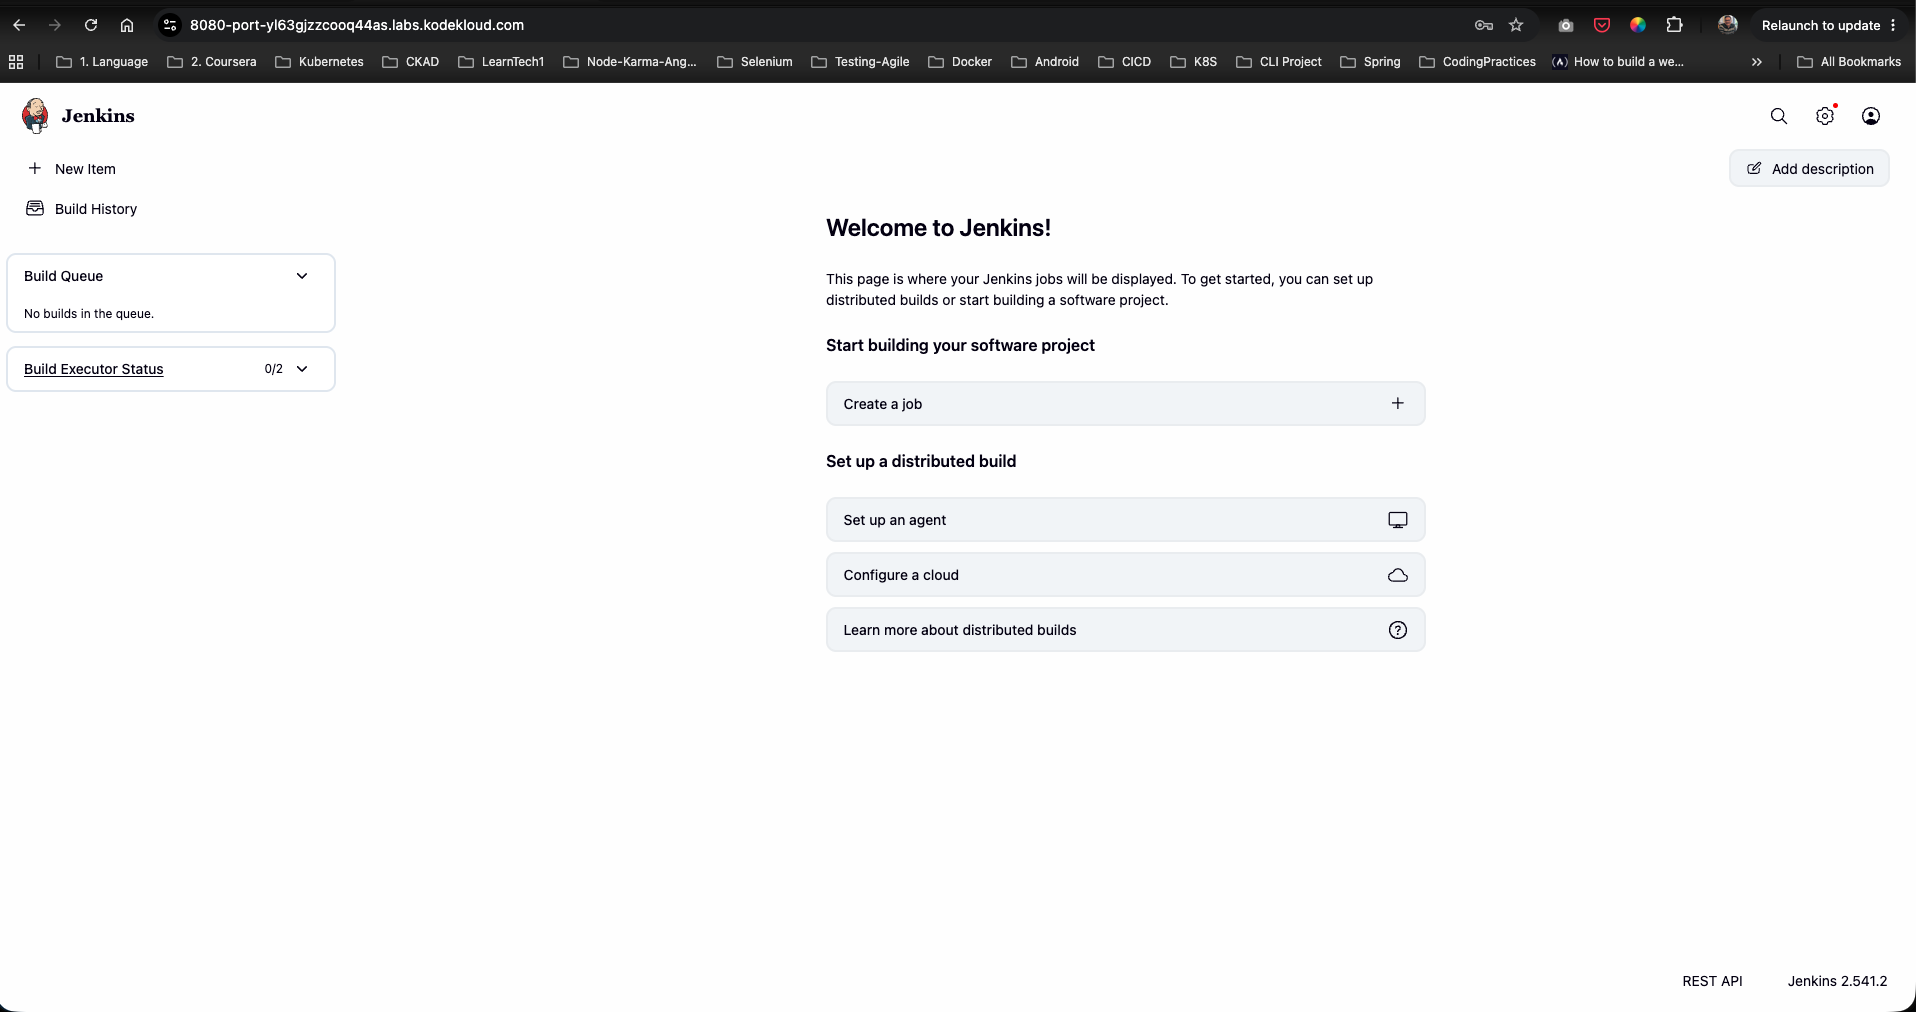Click the Jenkins 2.541.2 version button
This screenshot has height=1012, width=1916.
tap(1837, 981)
